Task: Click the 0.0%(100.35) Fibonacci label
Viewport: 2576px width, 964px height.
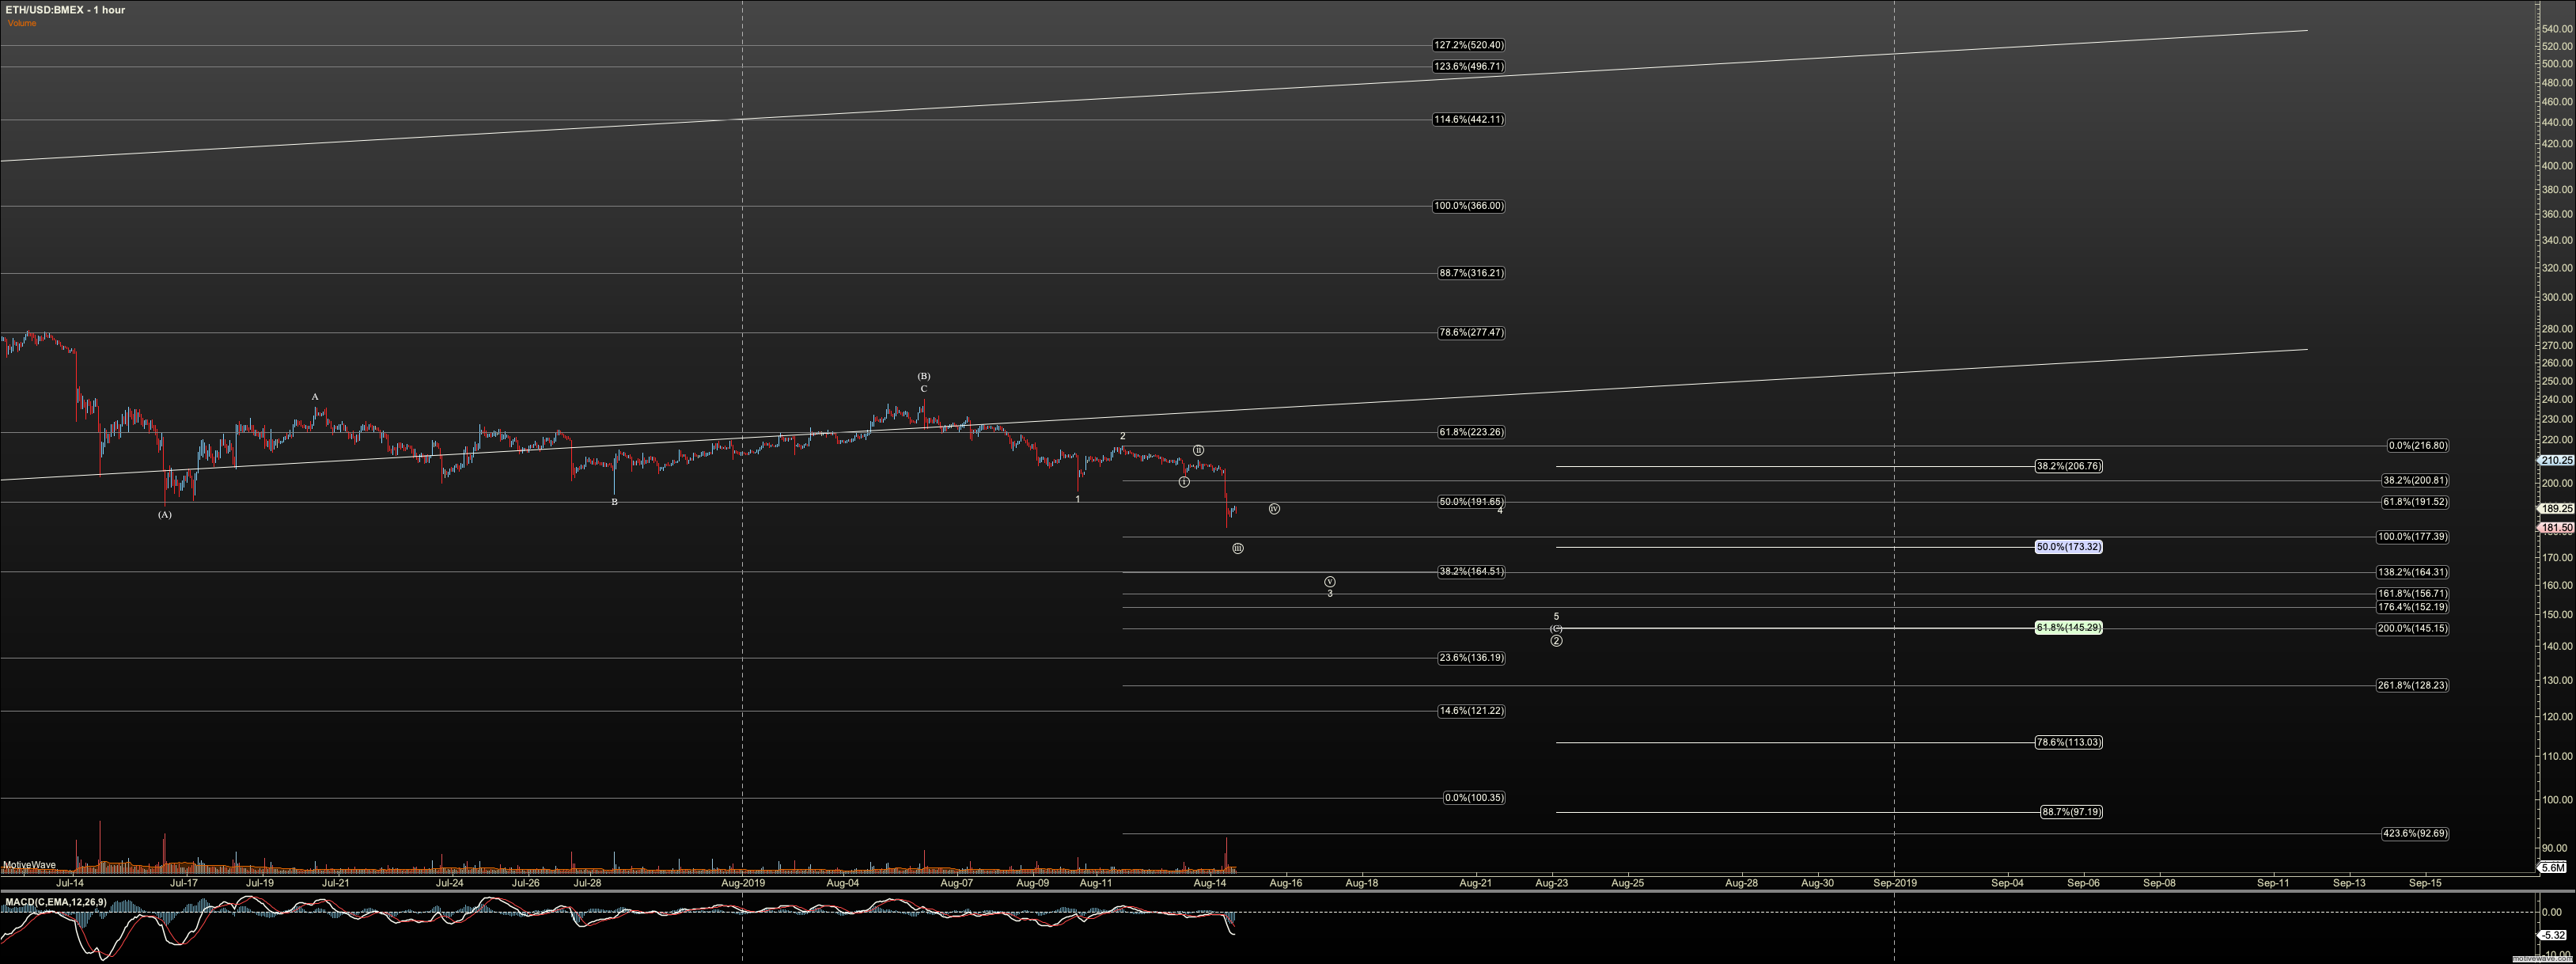Action: click(x=1474, y=798)
